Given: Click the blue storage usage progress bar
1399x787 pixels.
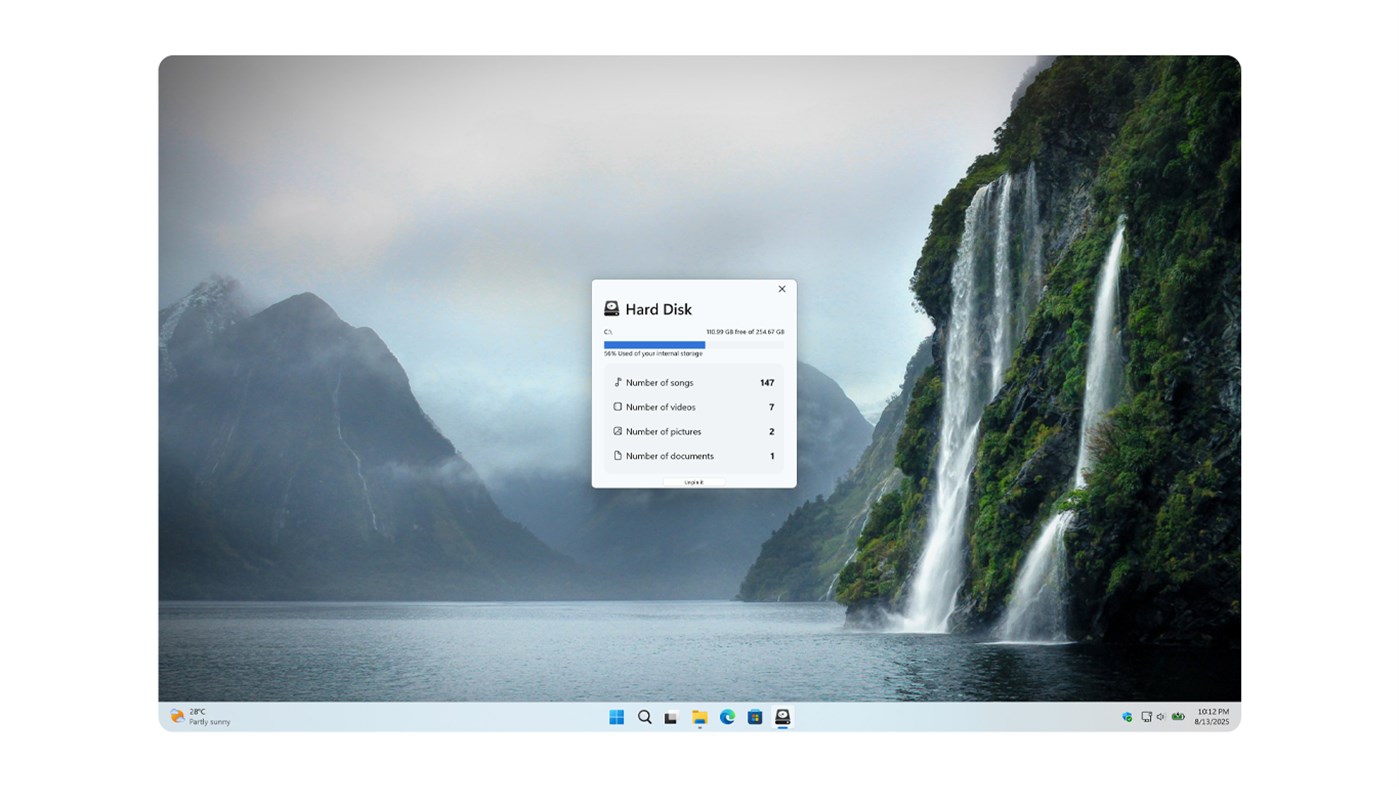Looking at the screenshot, I should point(654,343).
